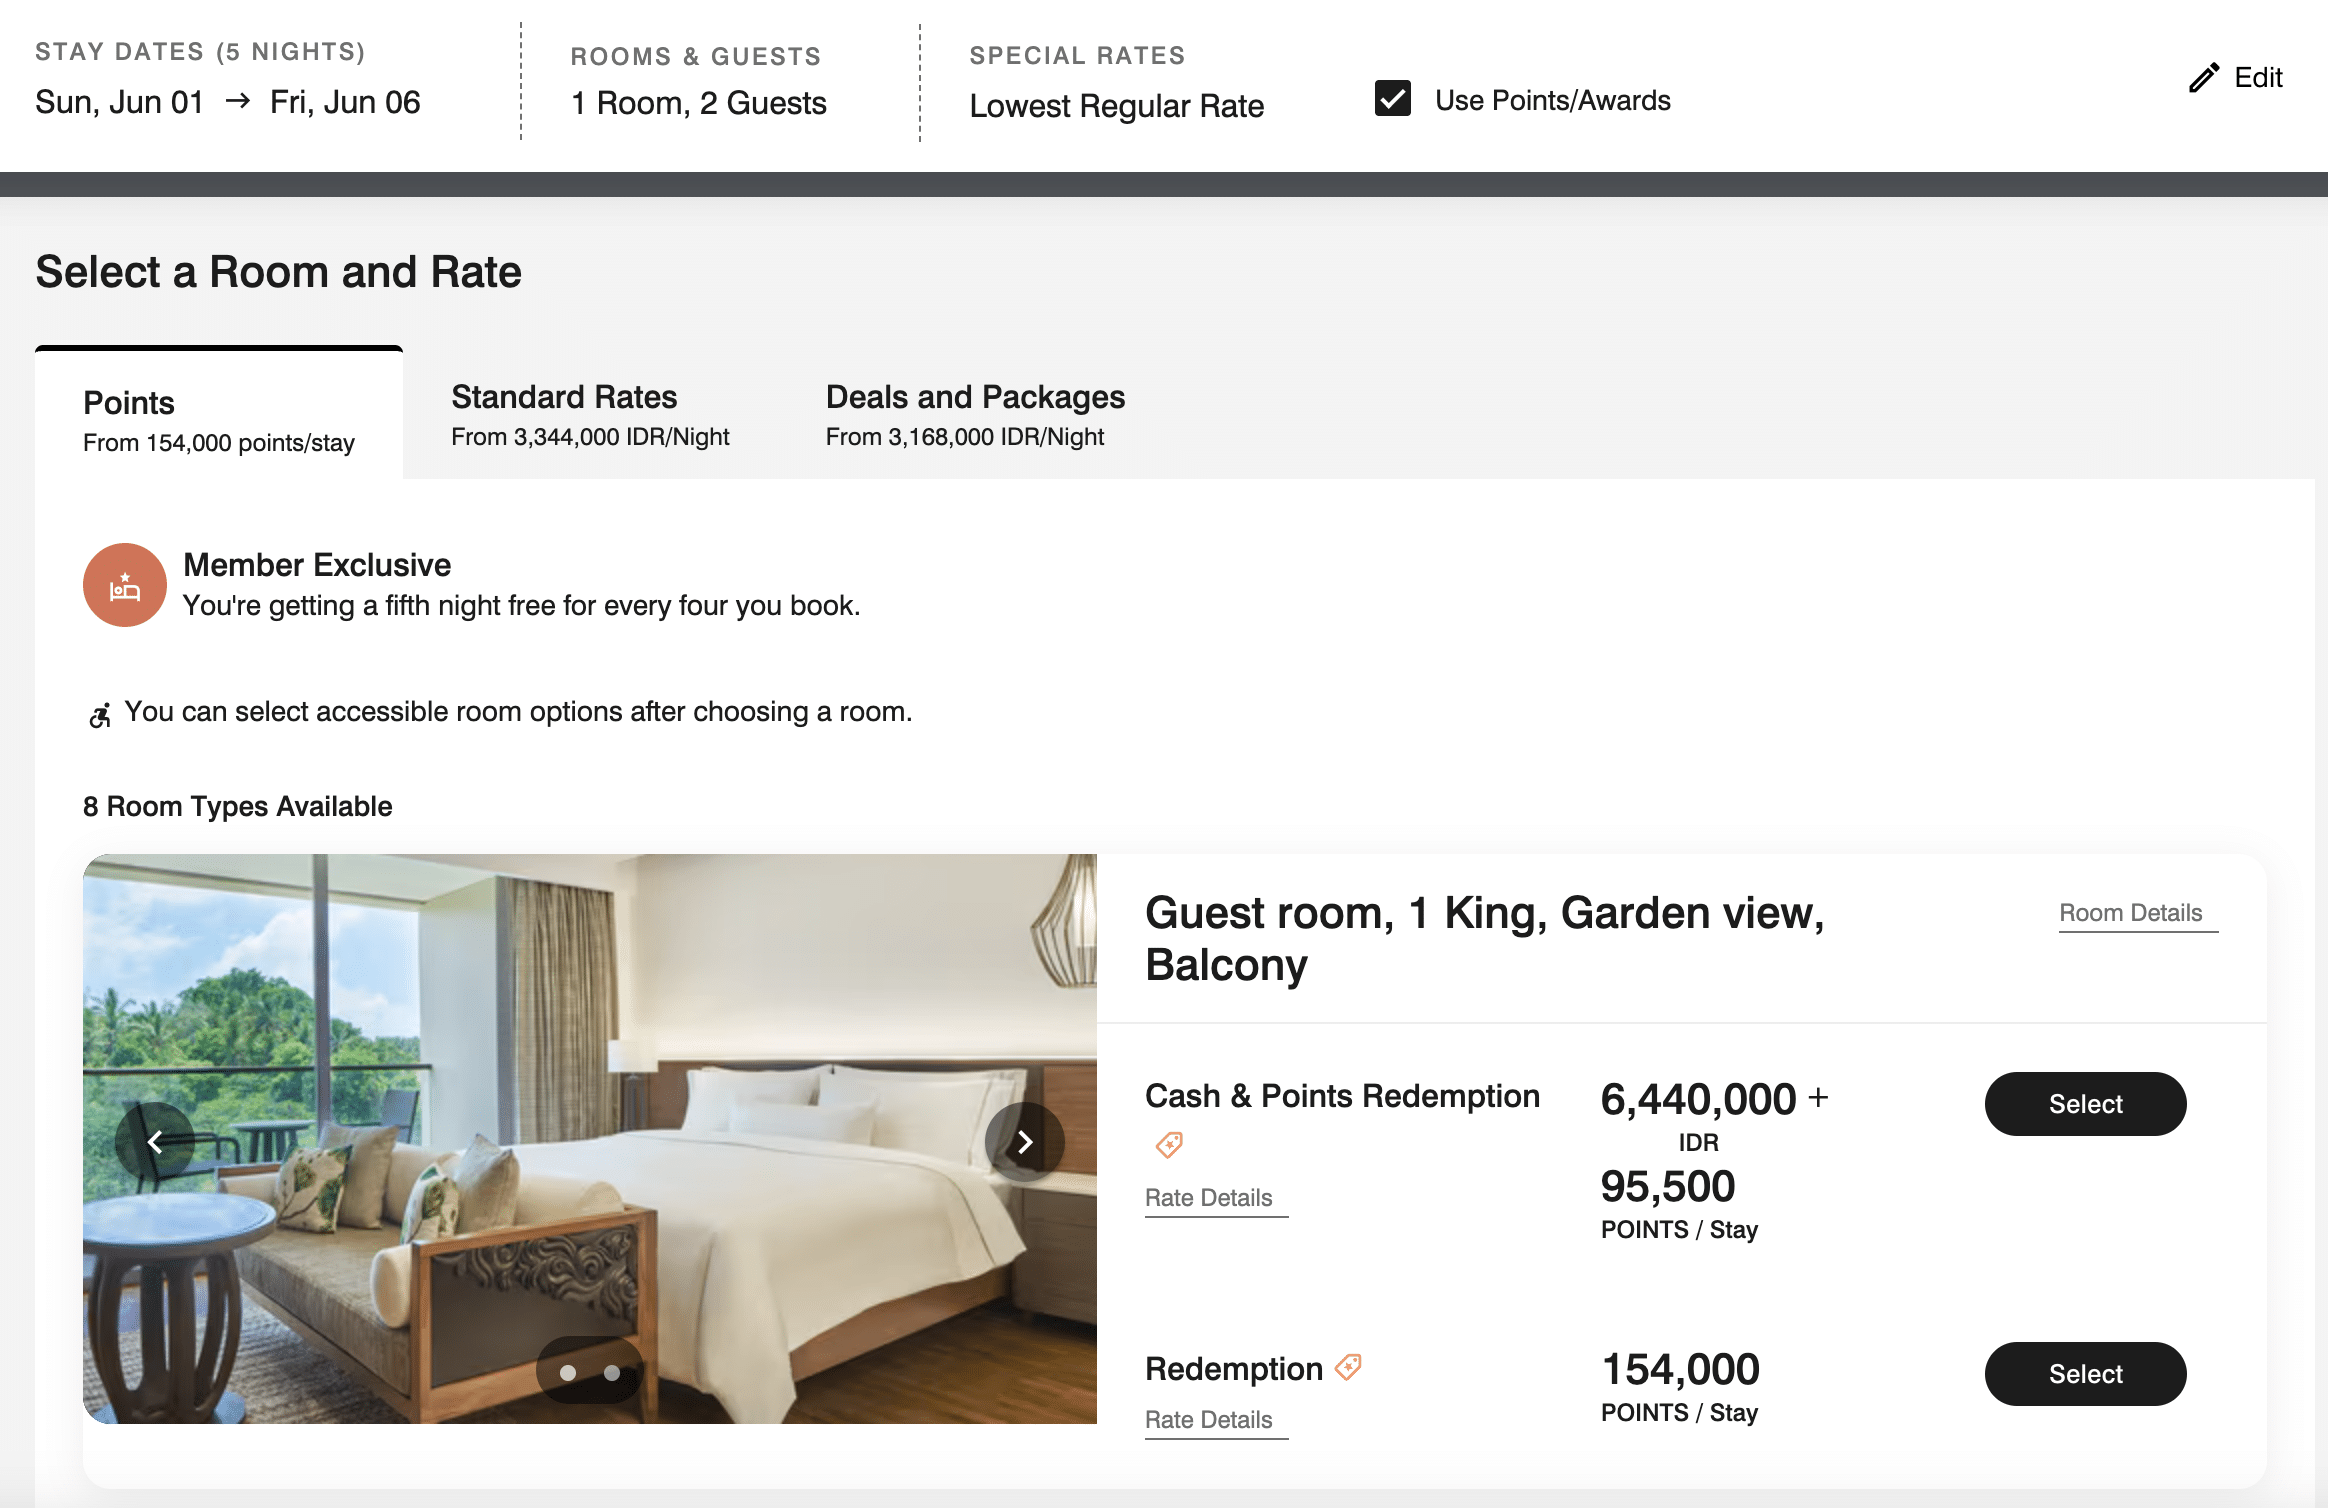The image size is (2328, 1508).
Task: Open the Rooms & Guests selector
Action: pyautogui.click(x=698, y=102)
